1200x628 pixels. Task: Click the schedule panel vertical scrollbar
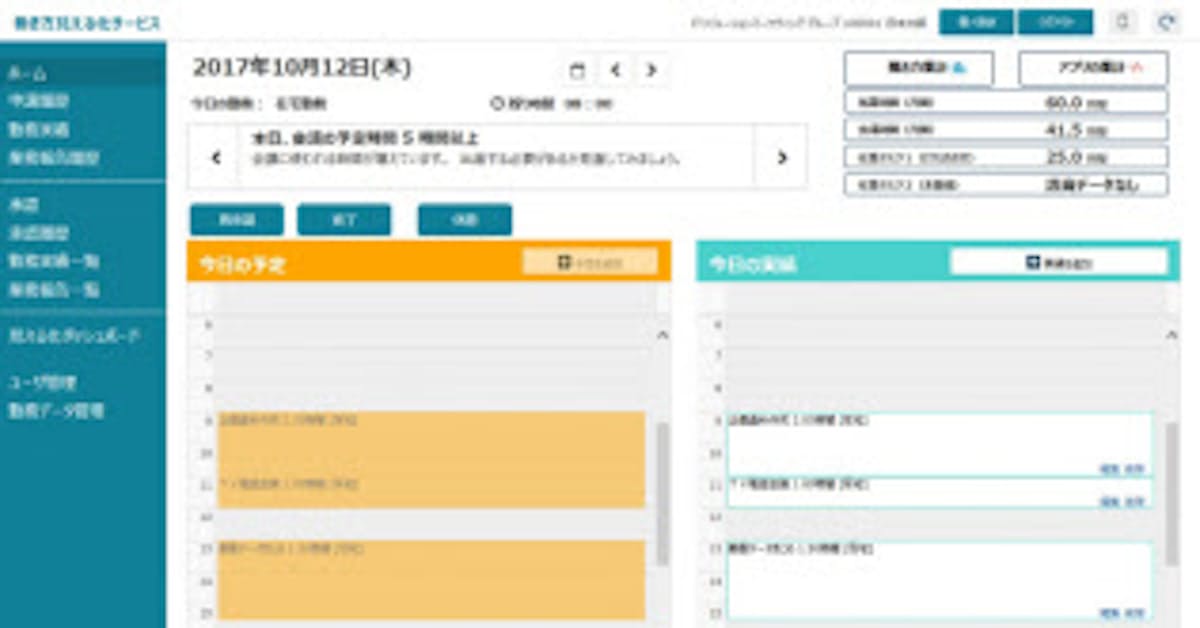(661, 490)
